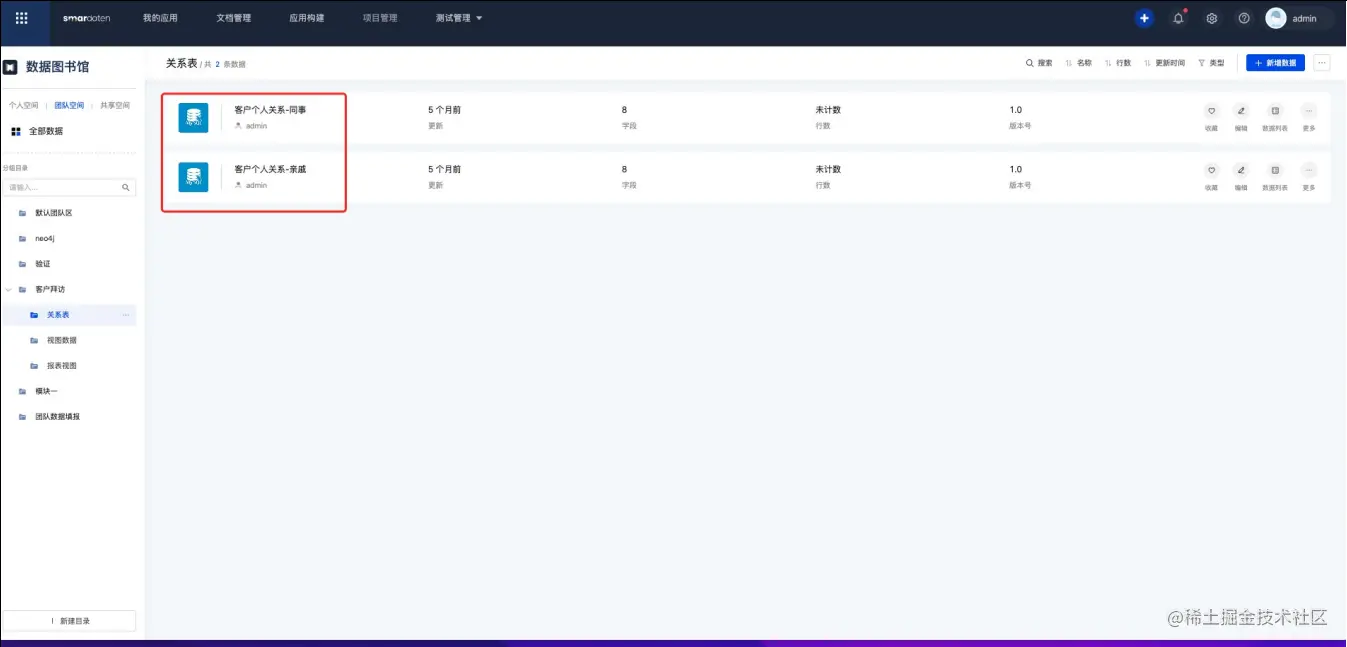Click the admin username in header

tap(1304, 19)
